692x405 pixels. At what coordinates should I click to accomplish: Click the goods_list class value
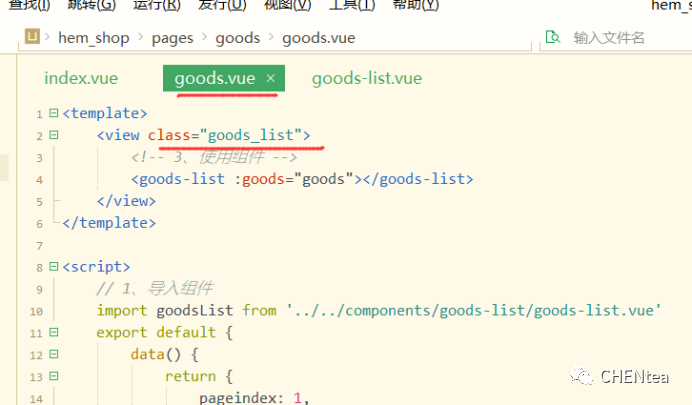251,135
